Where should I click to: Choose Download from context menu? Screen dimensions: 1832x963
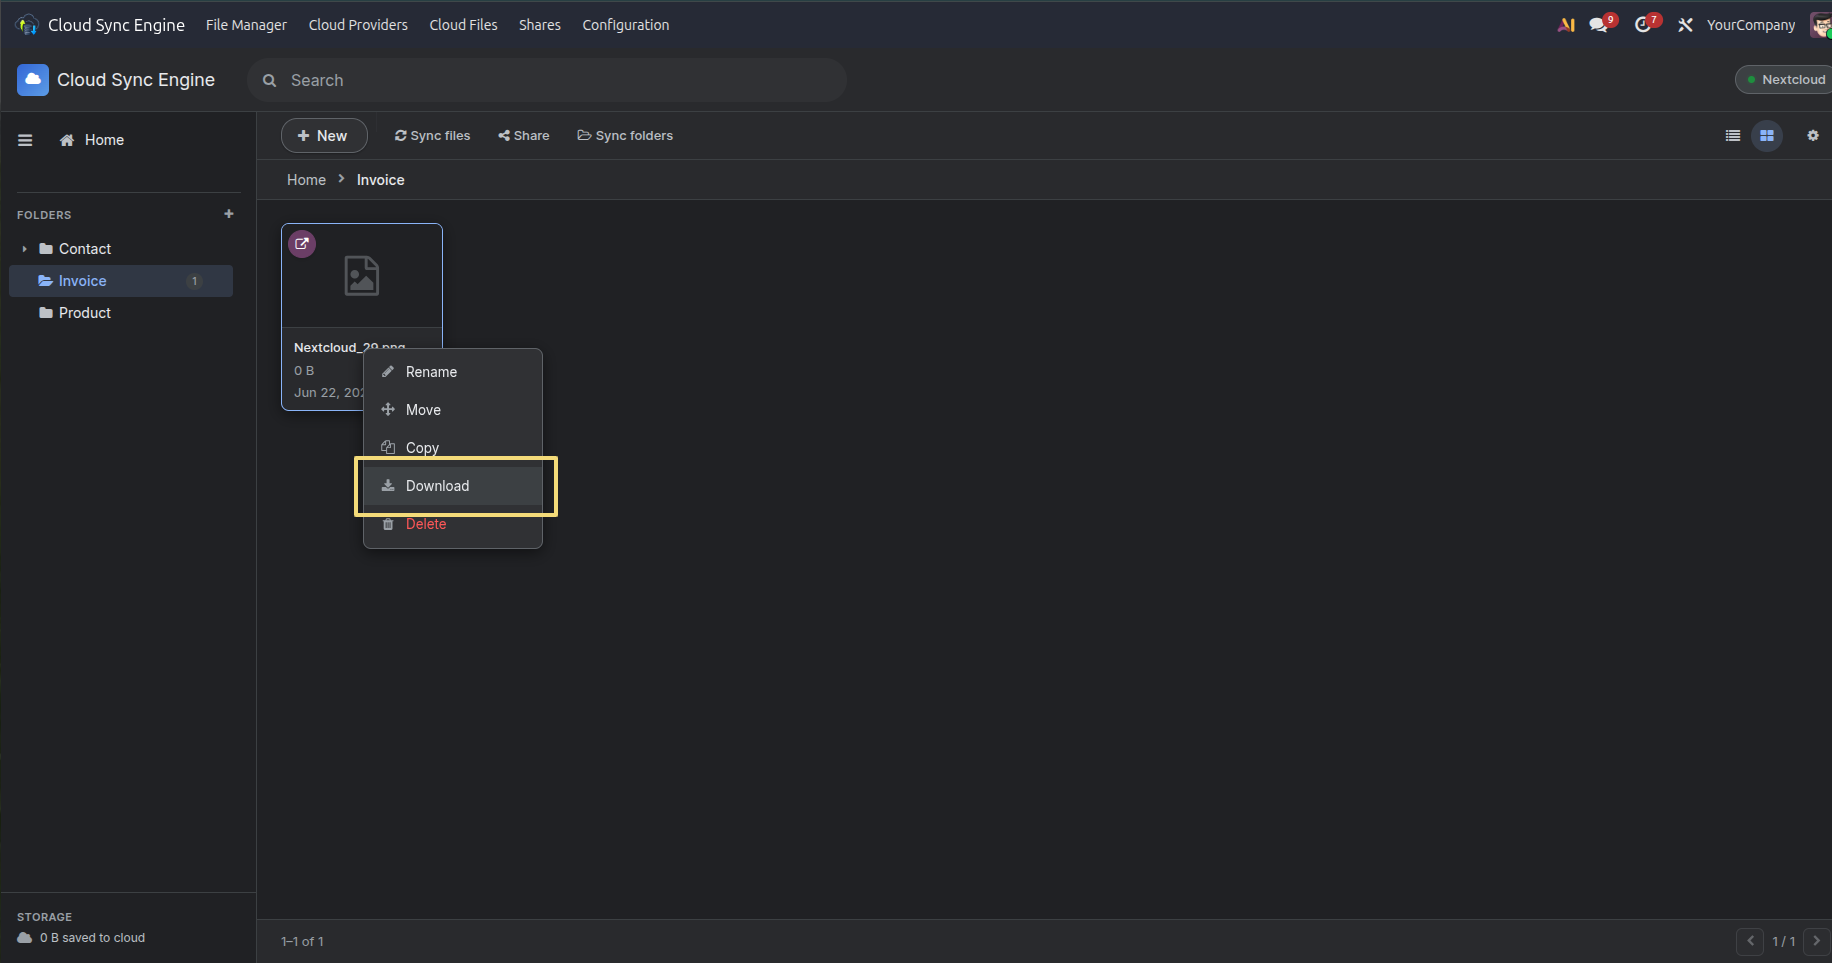(x=453, y=486)
